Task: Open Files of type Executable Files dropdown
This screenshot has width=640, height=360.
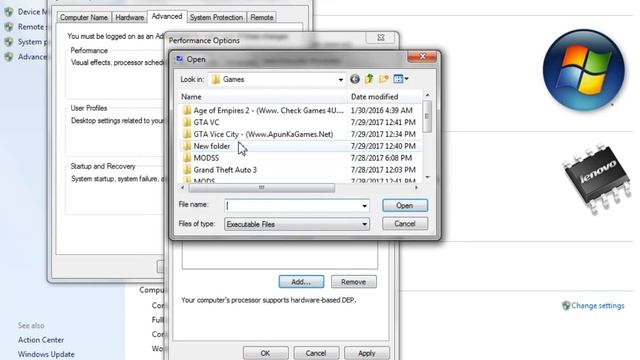Action: tap(364, 224)
